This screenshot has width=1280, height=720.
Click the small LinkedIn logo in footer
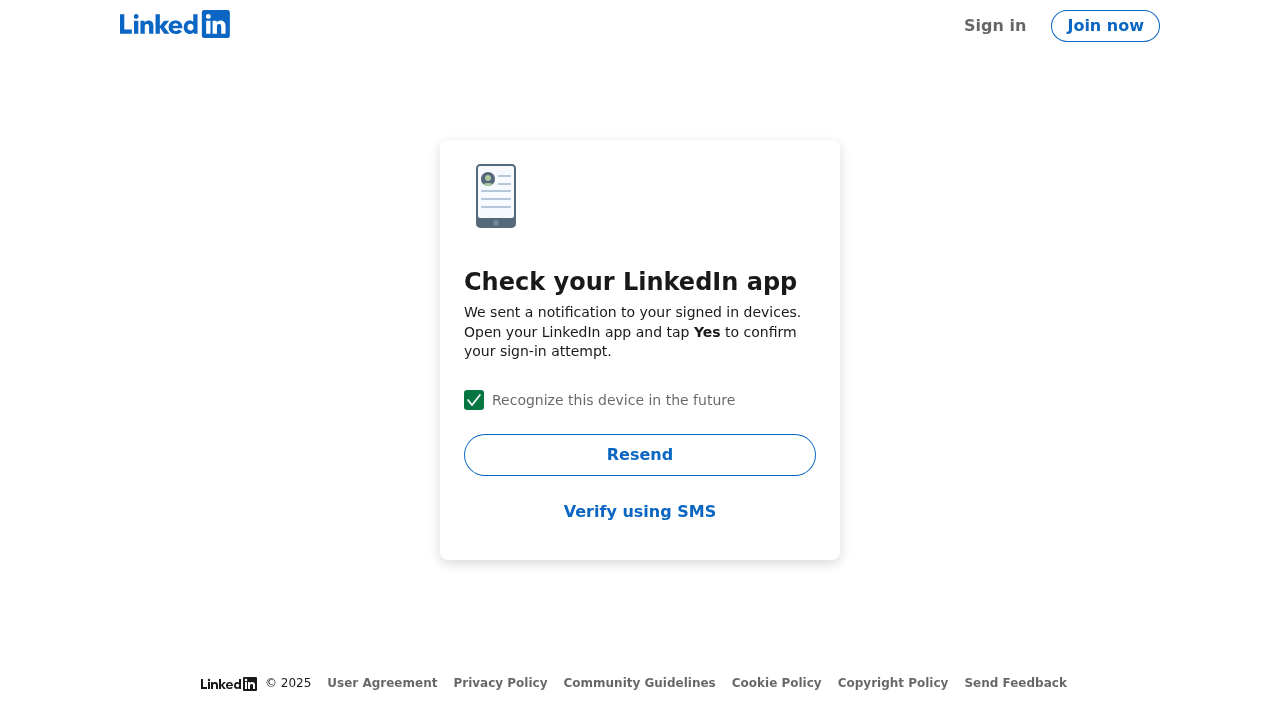[229, 684]
